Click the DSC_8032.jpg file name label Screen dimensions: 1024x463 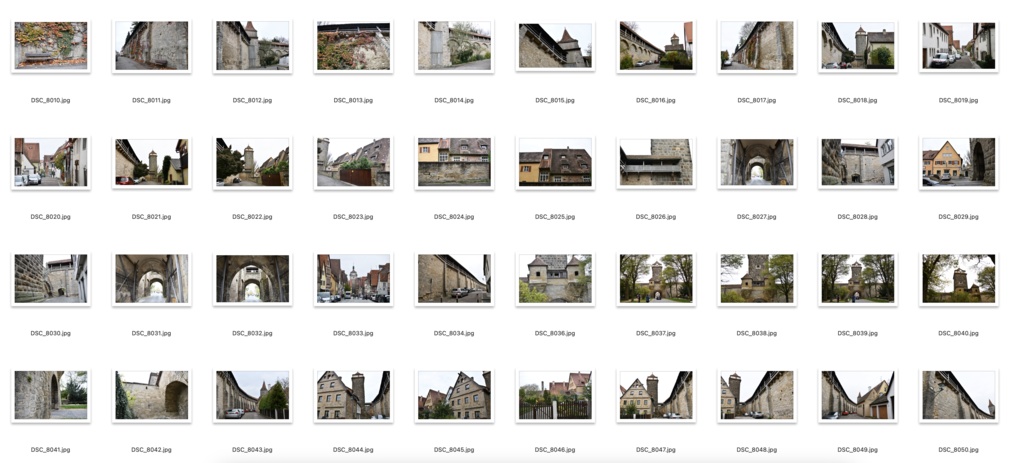pos(252,333)
